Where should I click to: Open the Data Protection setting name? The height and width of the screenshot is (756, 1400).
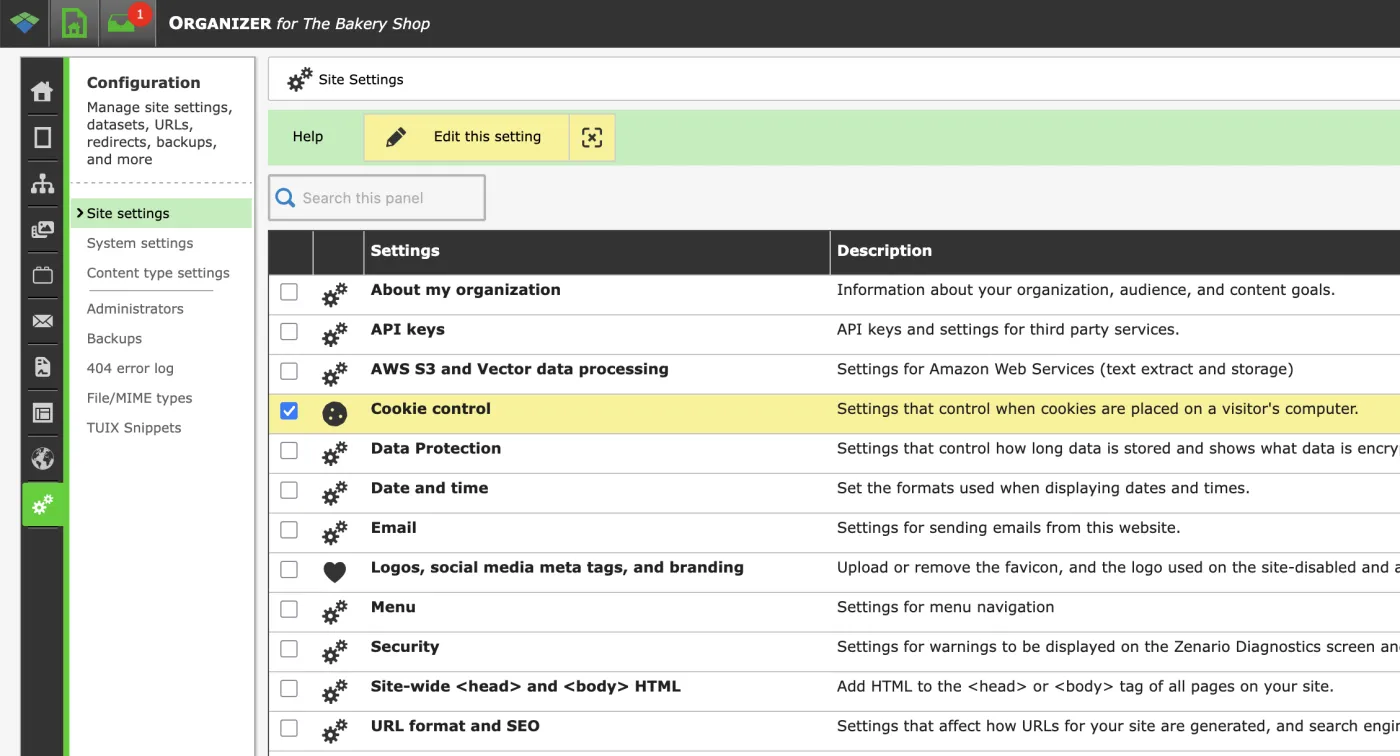[x=436, y=448]
